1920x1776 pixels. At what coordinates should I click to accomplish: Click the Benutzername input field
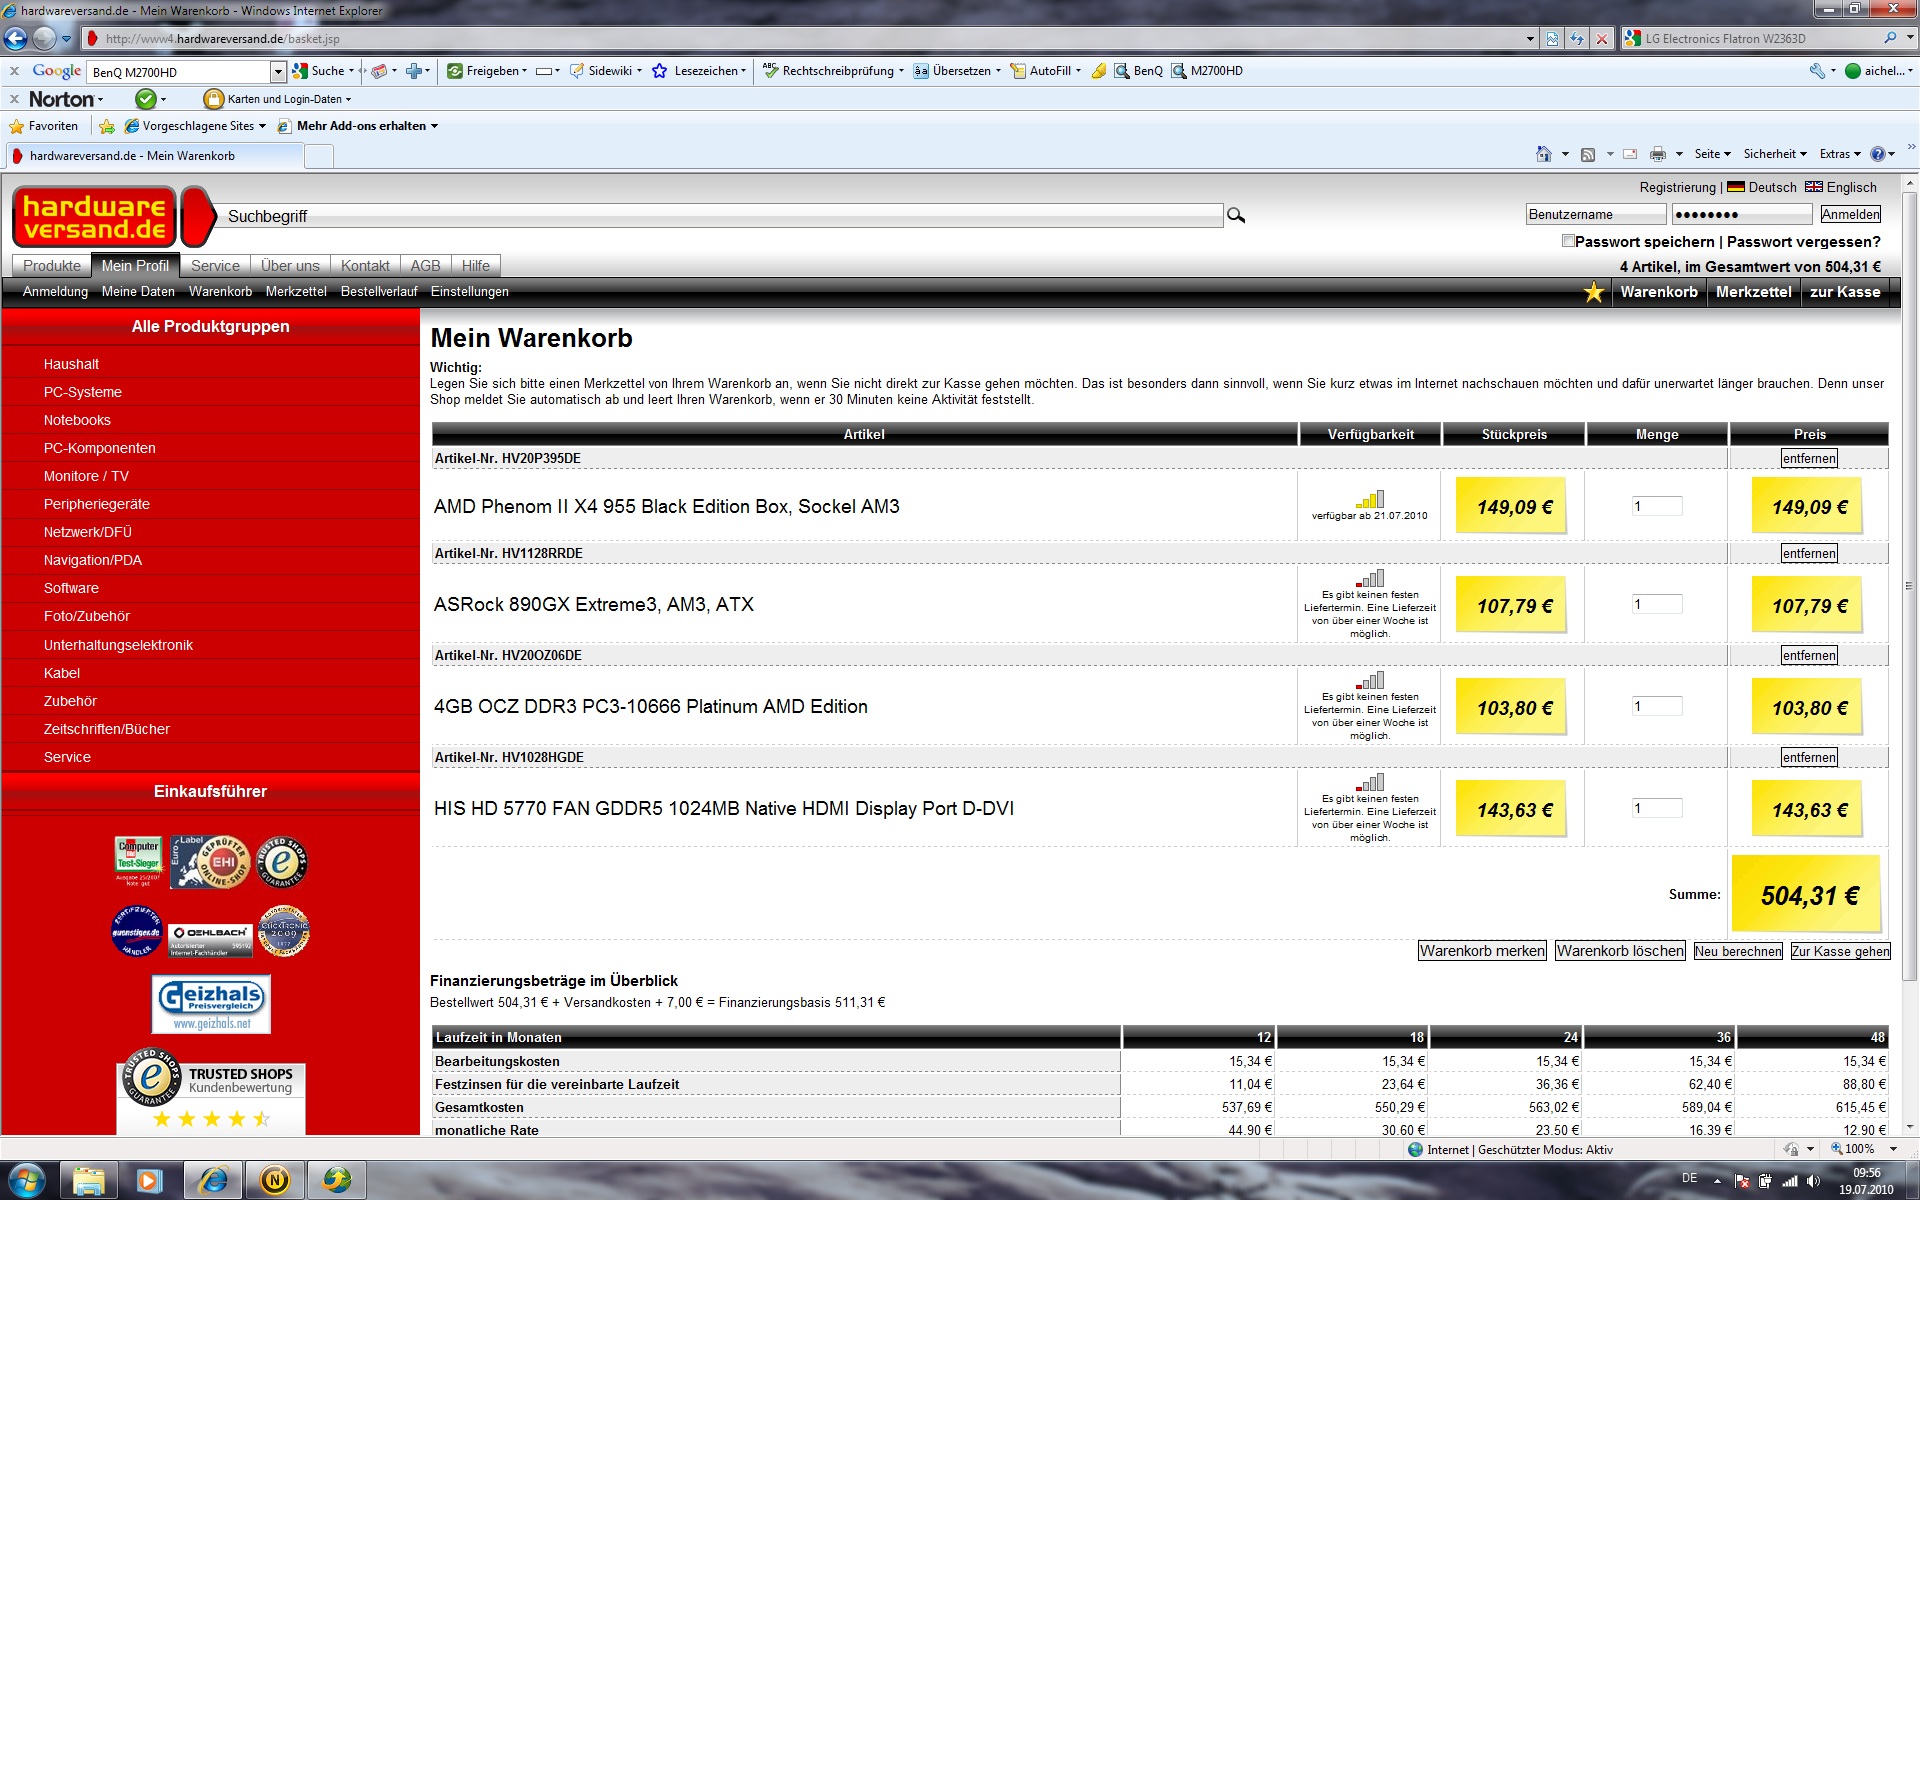pos(1596,214)
